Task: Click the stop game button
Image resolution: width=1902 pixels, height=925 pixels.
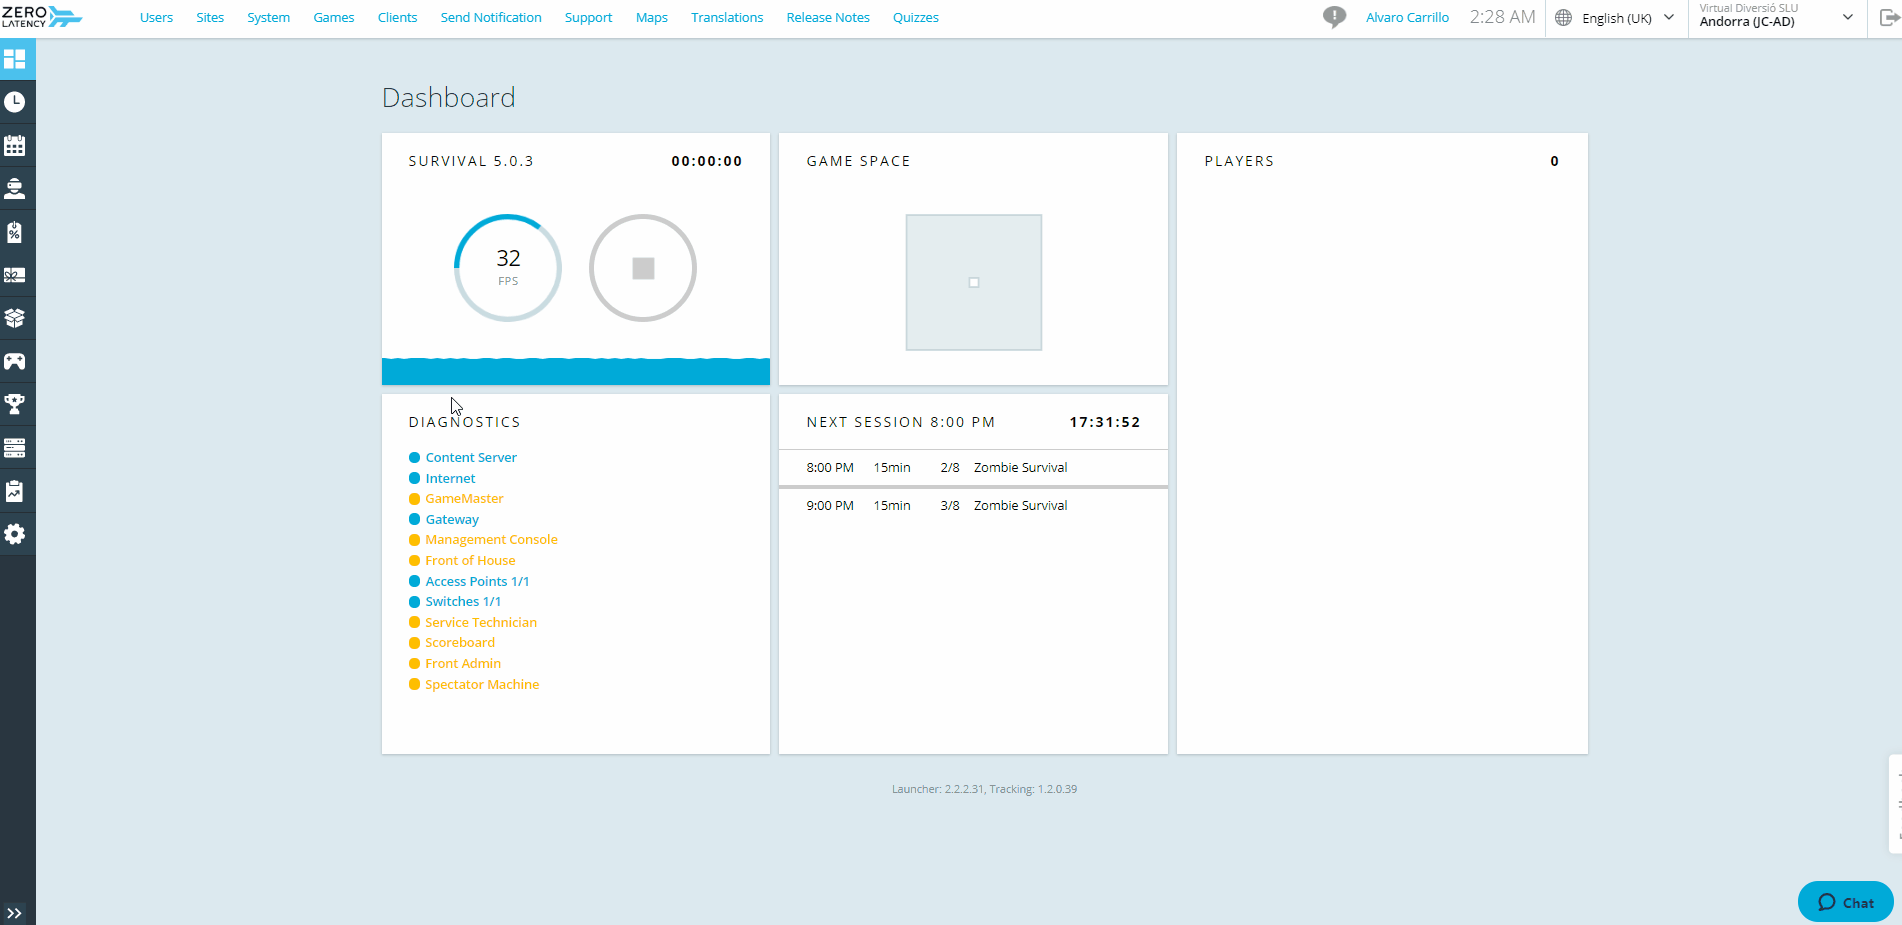Action: (643, 268)
